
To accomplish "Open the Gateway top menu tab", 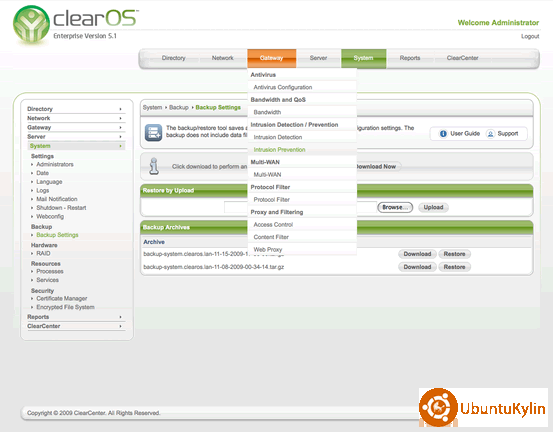I will coord(272,58).
